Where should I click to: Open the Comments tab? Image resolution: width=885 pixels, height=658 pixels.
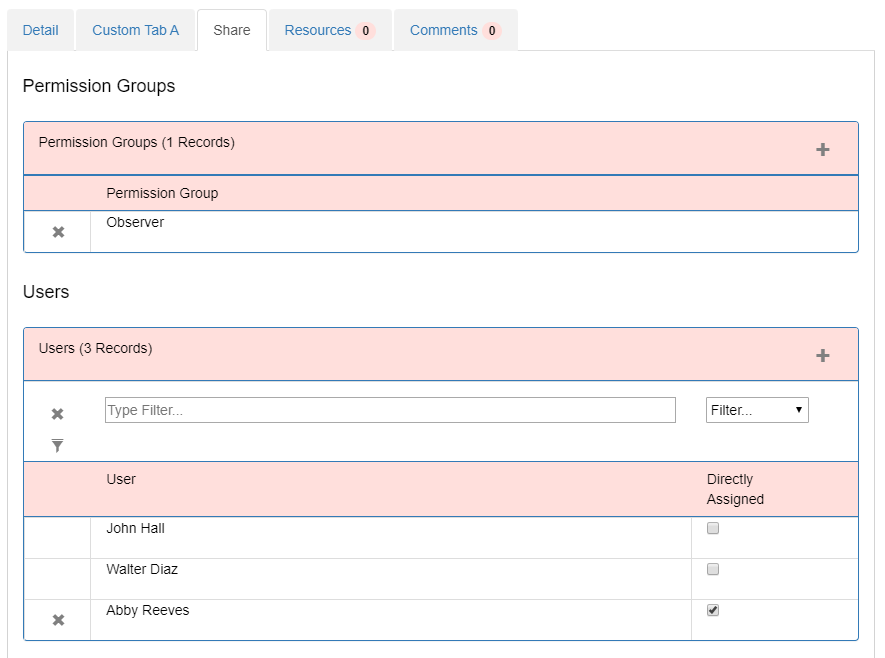pos(455,30)
